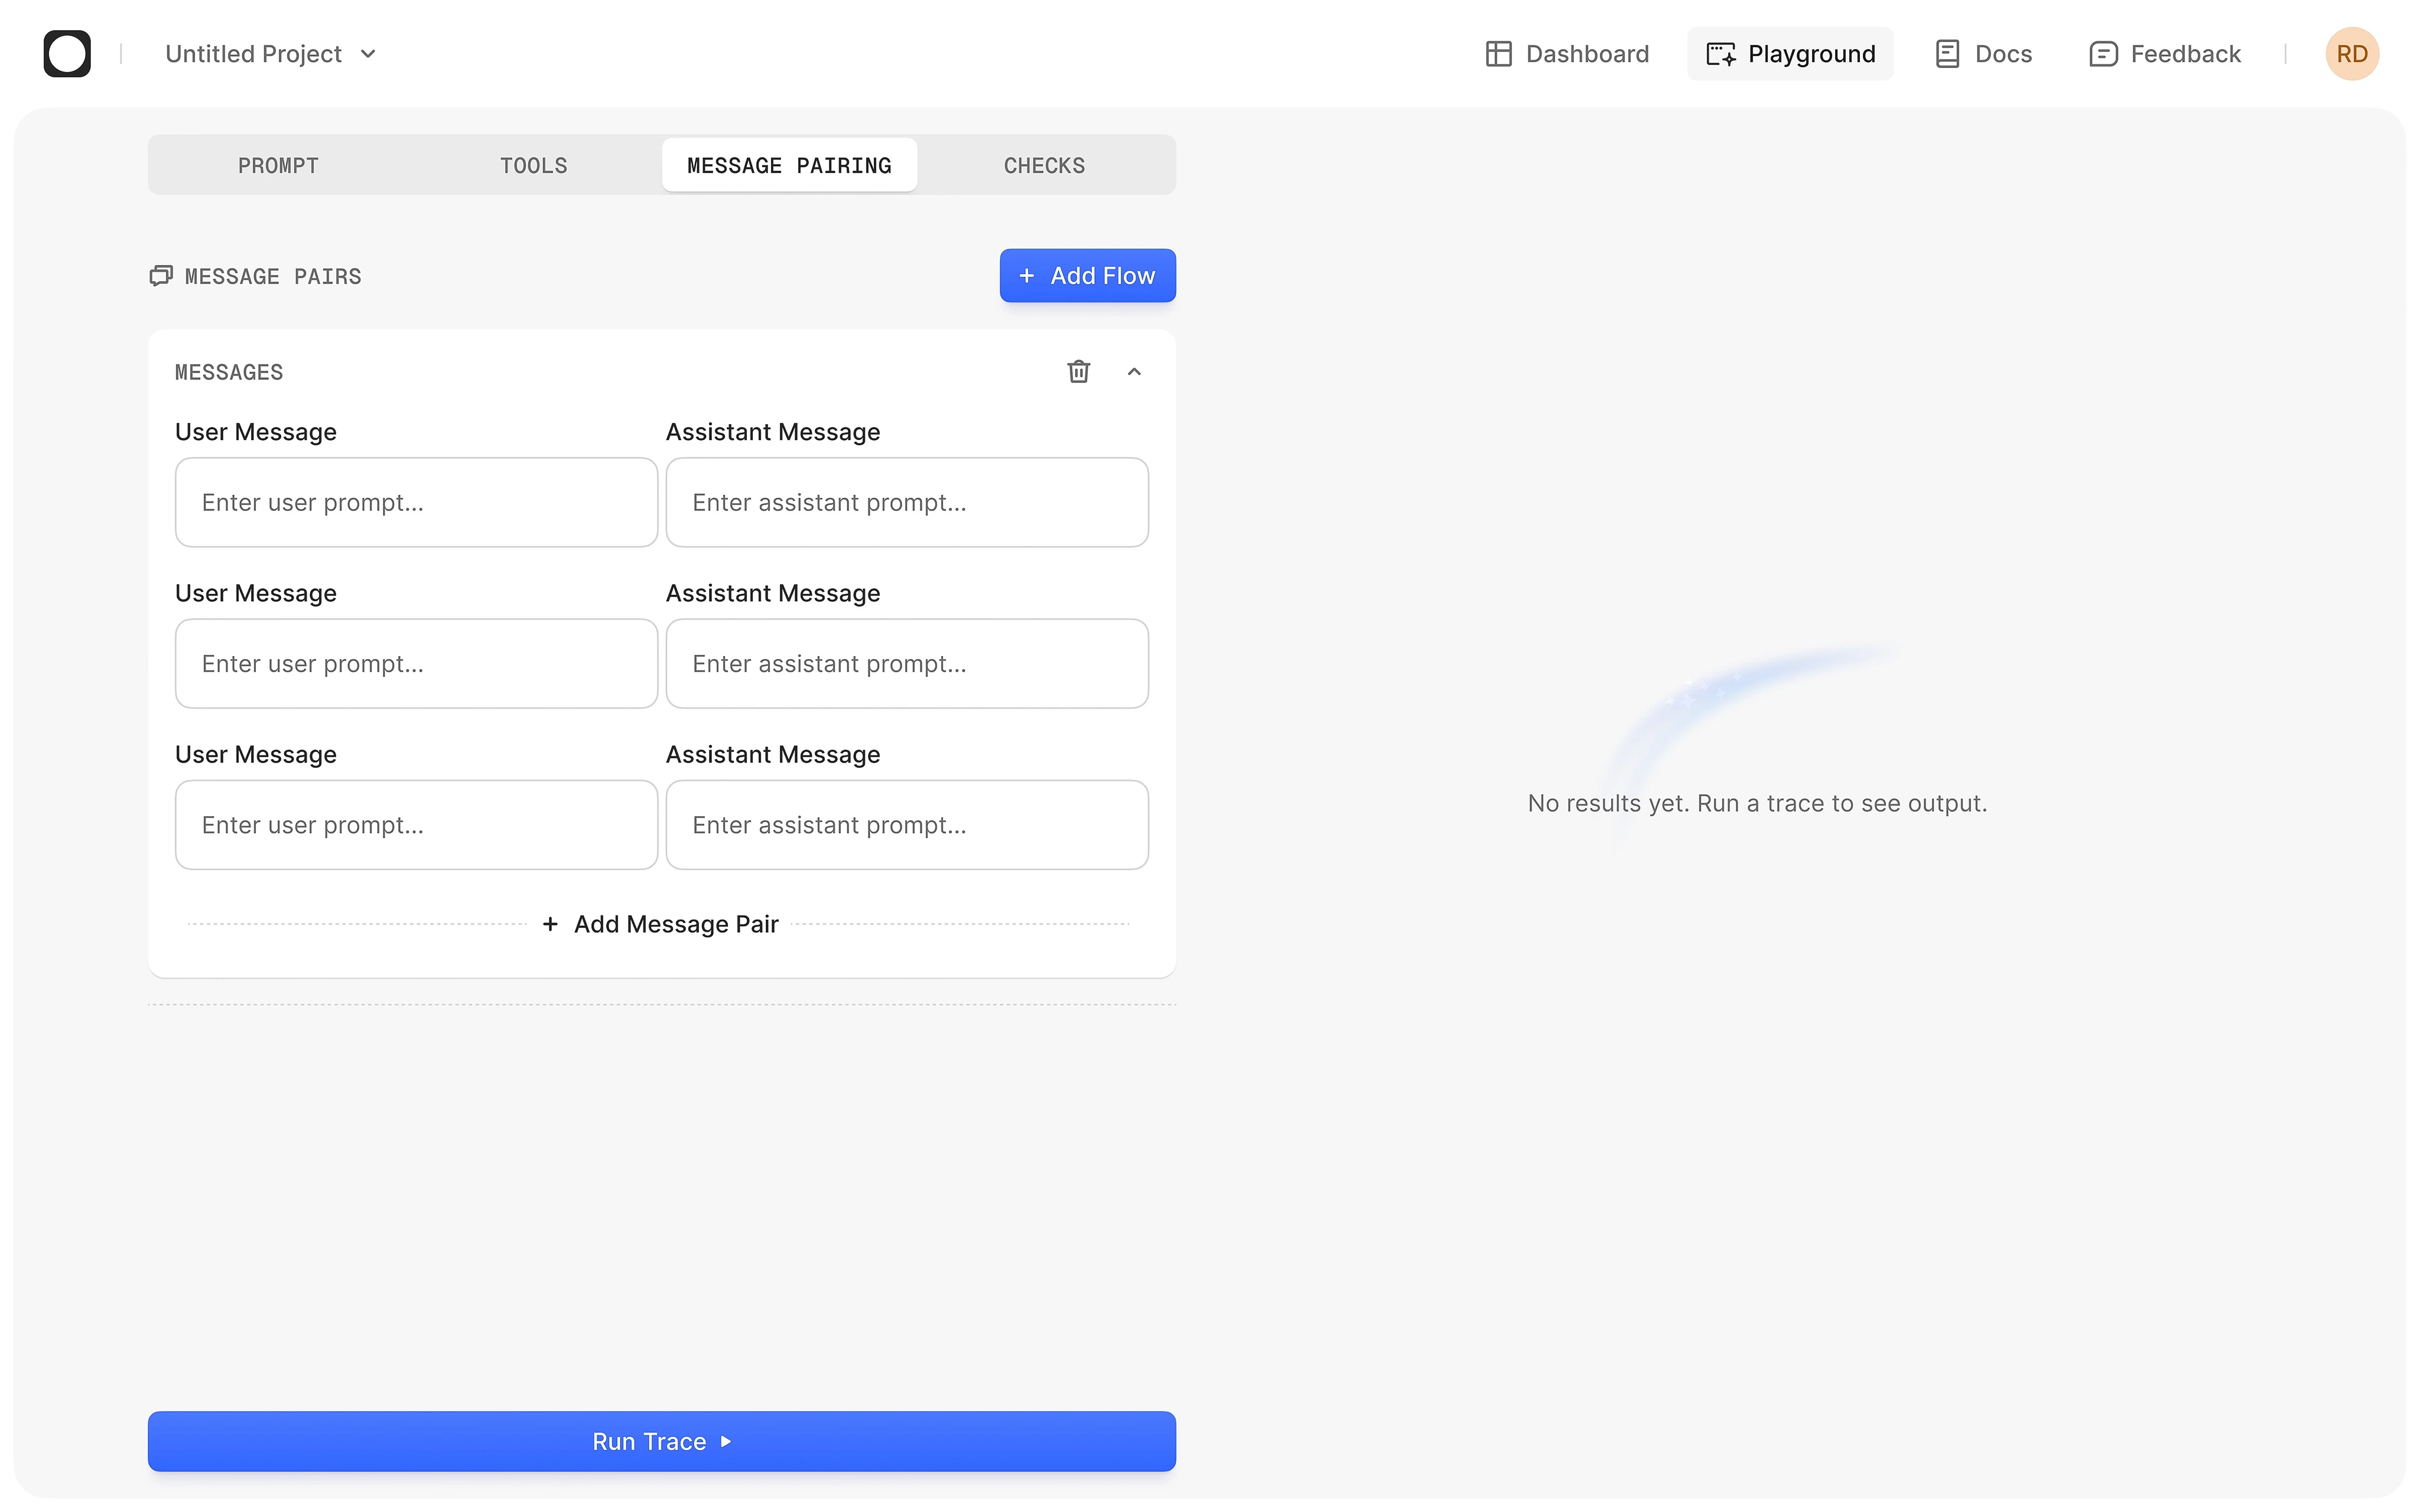2420x1512 pixels.
Task: Open Feedback from top navigation
Action: click(2165, 54)
